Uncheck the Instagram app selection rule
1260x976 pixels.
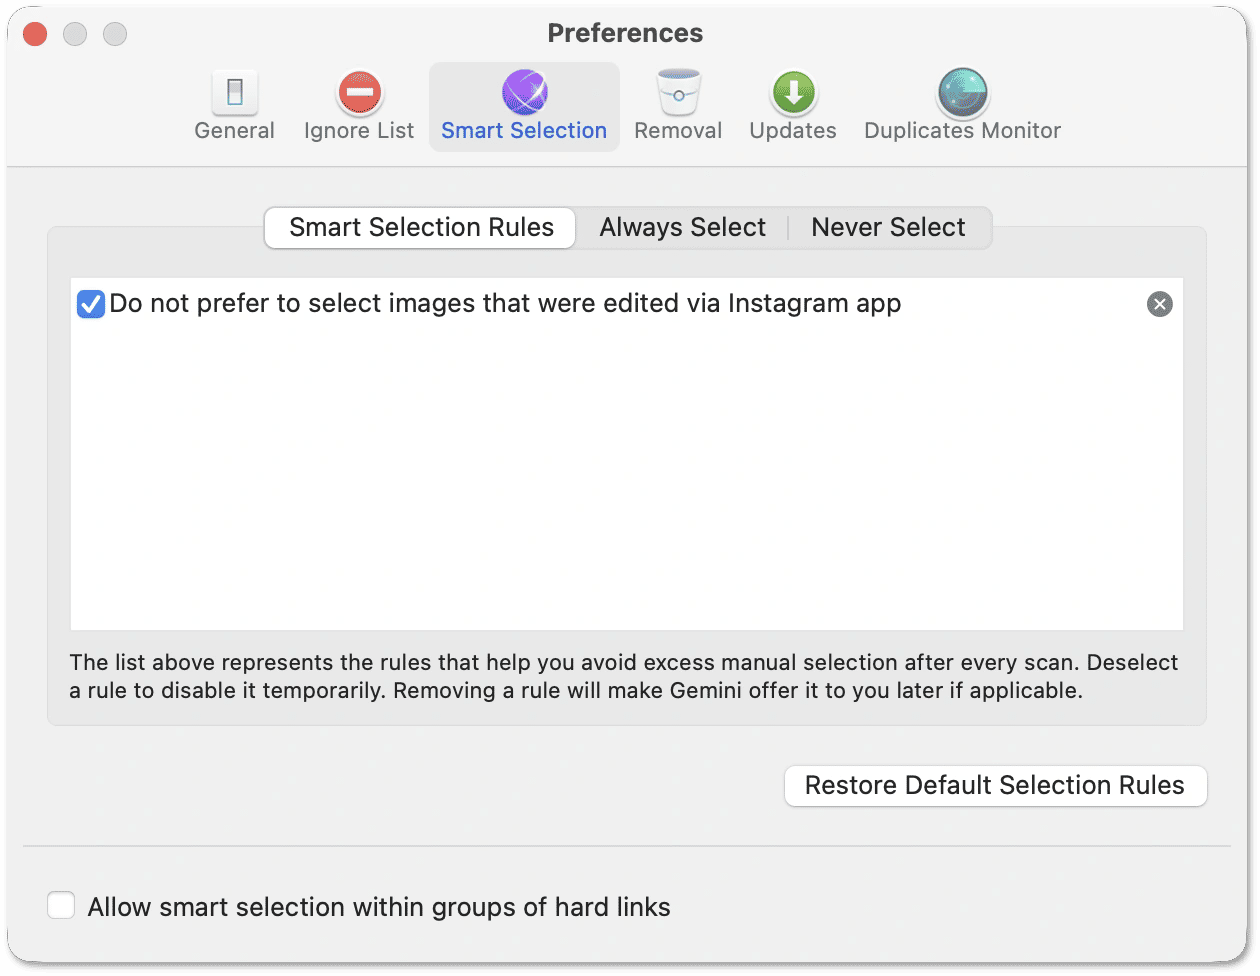coord(90,304)
